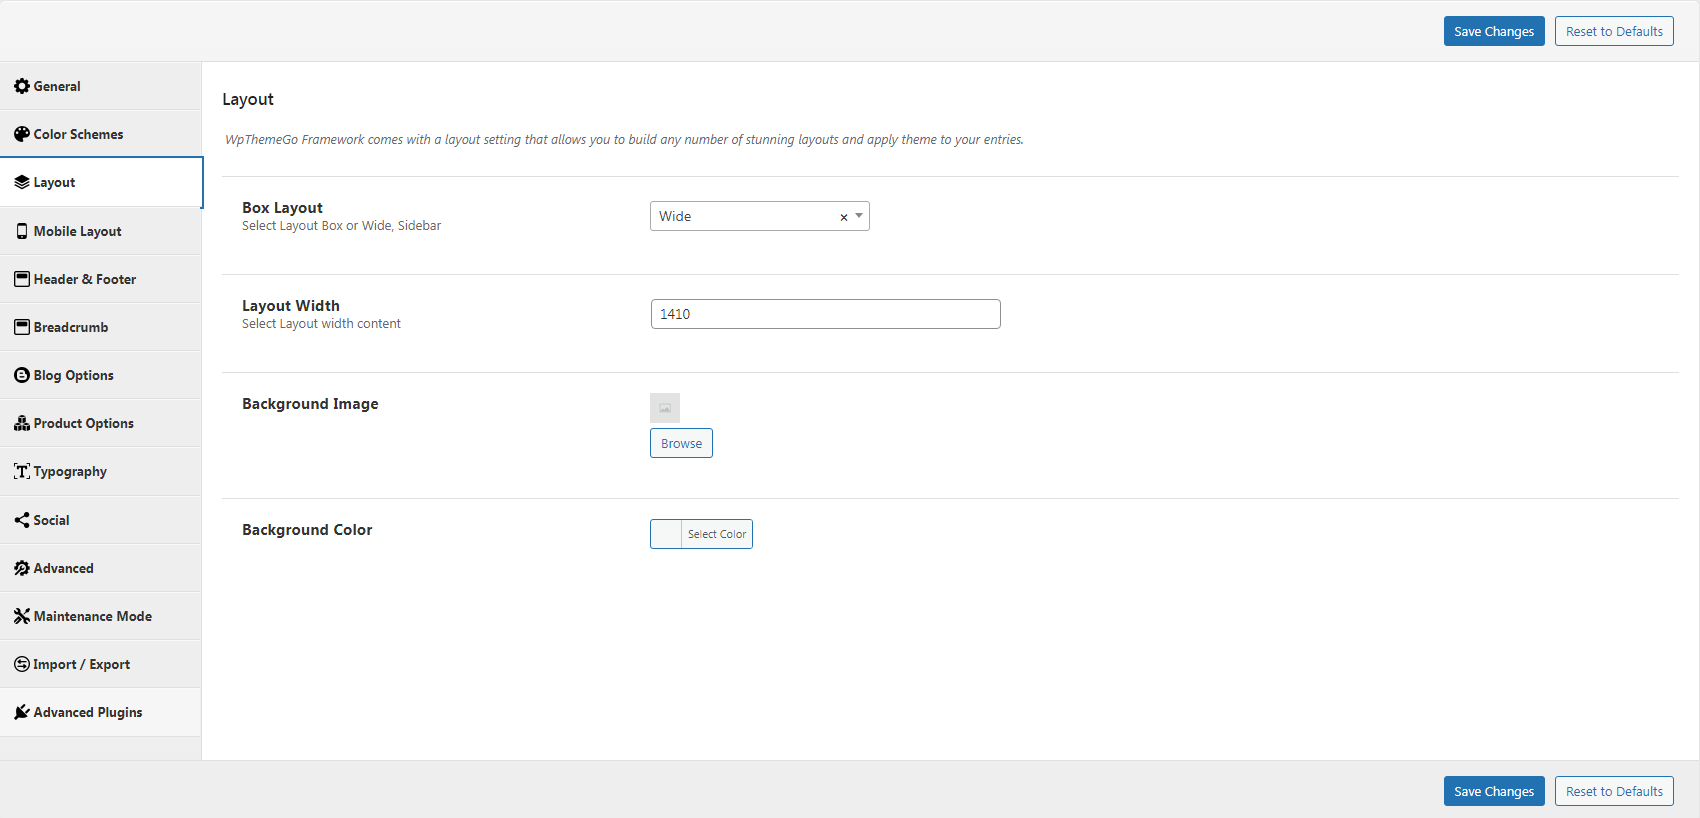Click the Mobile Layout phone icon
1700x818 pixels.
coord(22,231)
